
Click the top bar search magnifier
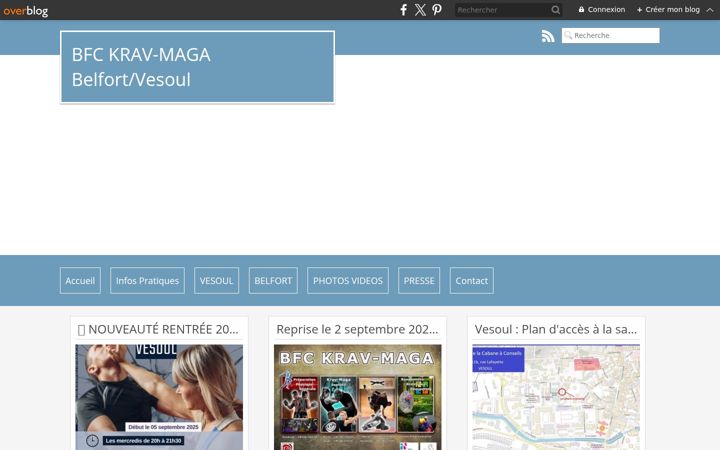coord(555,10)
